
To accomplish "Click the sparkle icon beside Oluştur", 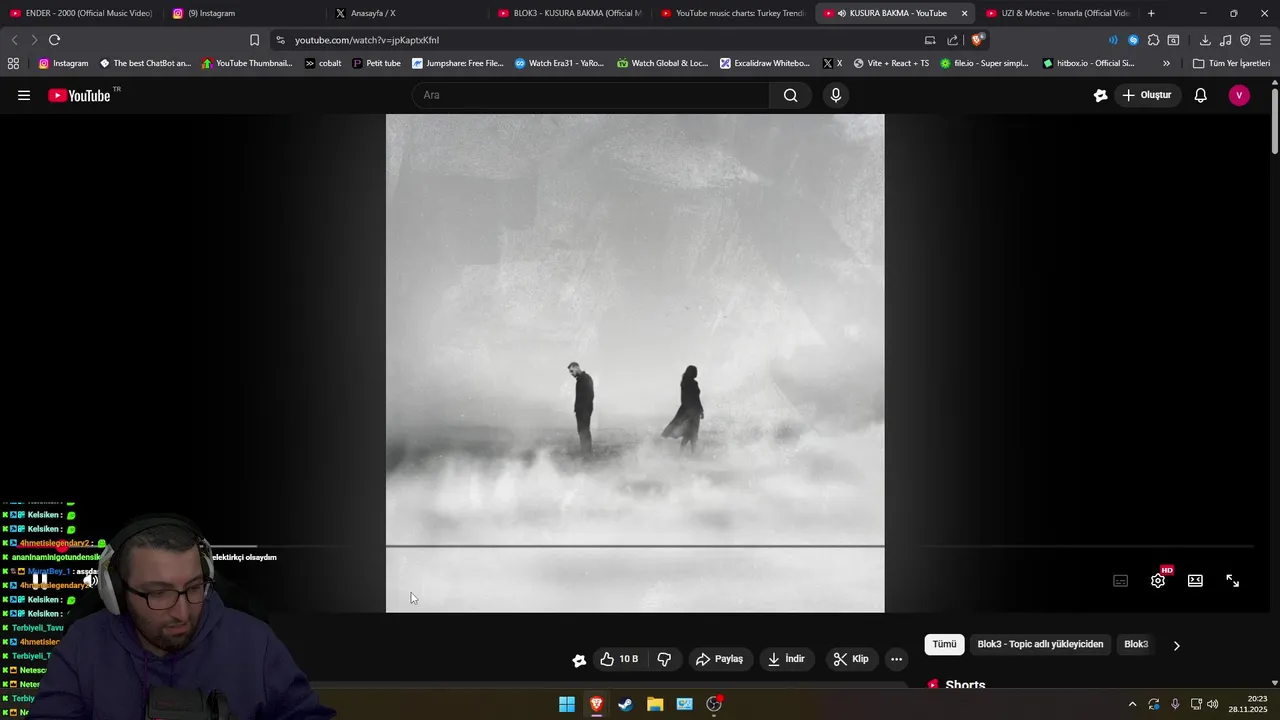I will pyautogui.click(x=1101, y=95).
